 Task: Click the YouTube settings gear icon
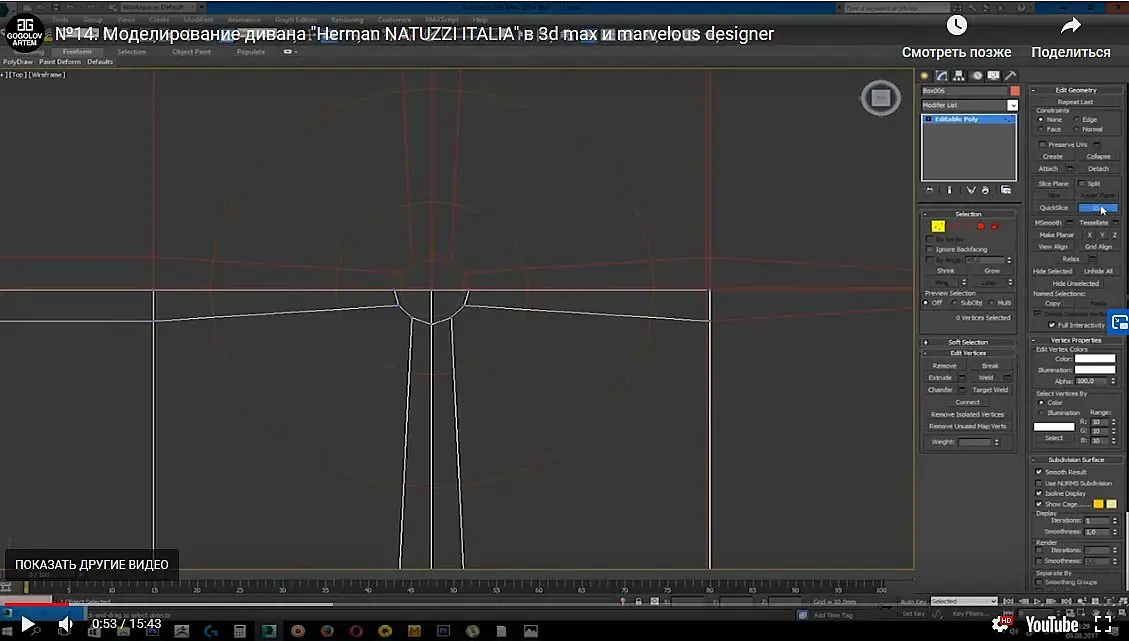point(1000,624)
